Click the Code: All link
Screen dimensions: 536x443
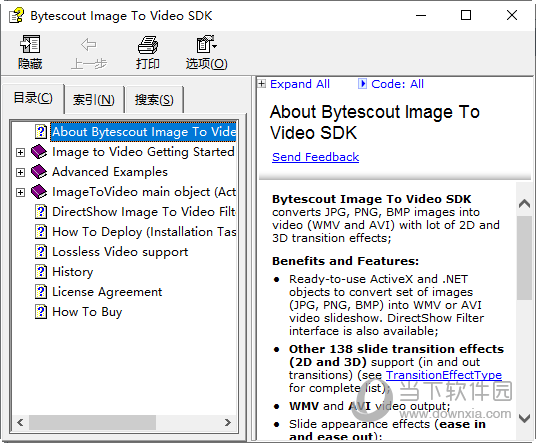pyautogui.click(x=397, y=84)
